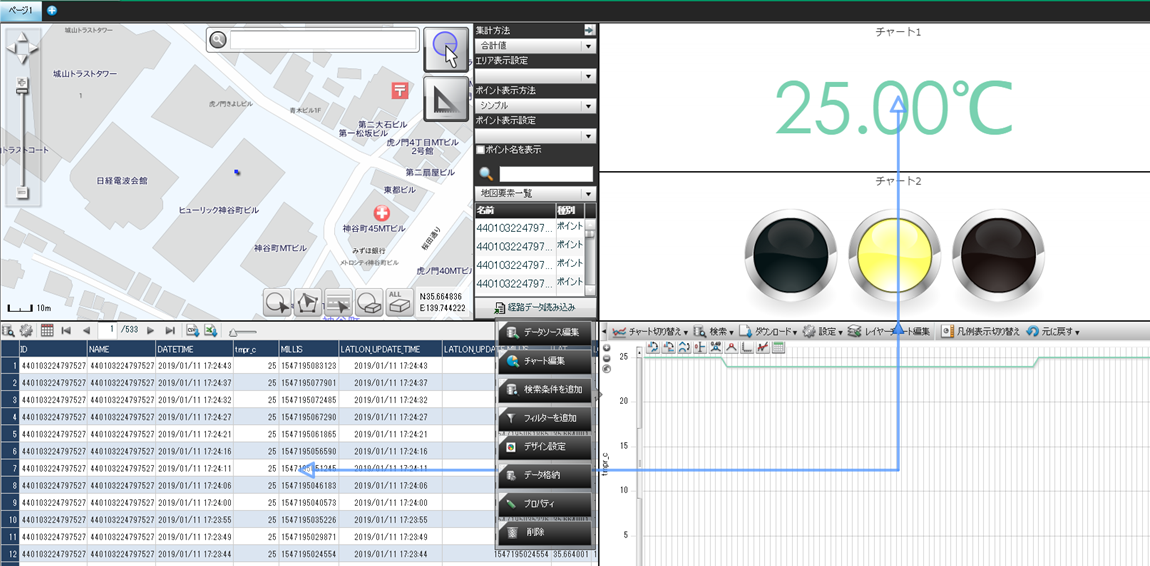The image size is (1150, 566).
Task: Open the 元に戻す dropdown
Action: pos(1052,331)
